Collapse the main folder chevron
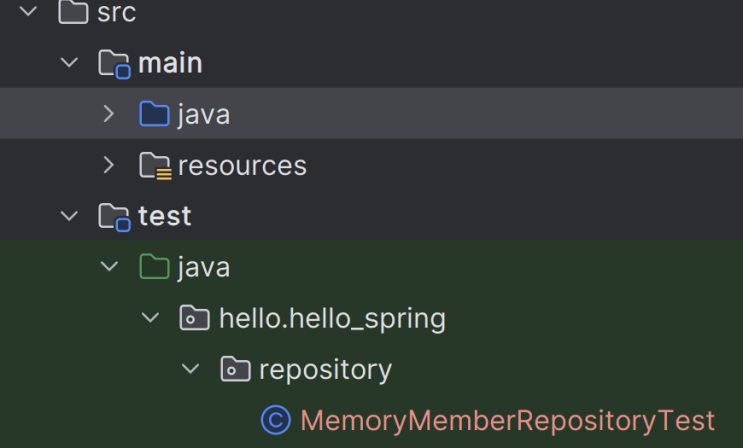The width and height of the screenshot is (743, 448). click(69, 64)
